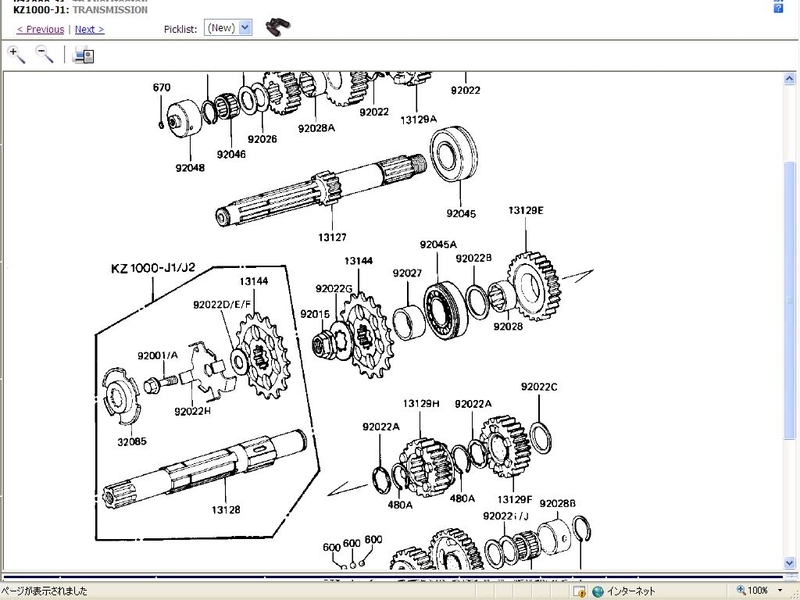800x600 pixels.
Task: Select part number 92015 label
Action: point(315,314)
